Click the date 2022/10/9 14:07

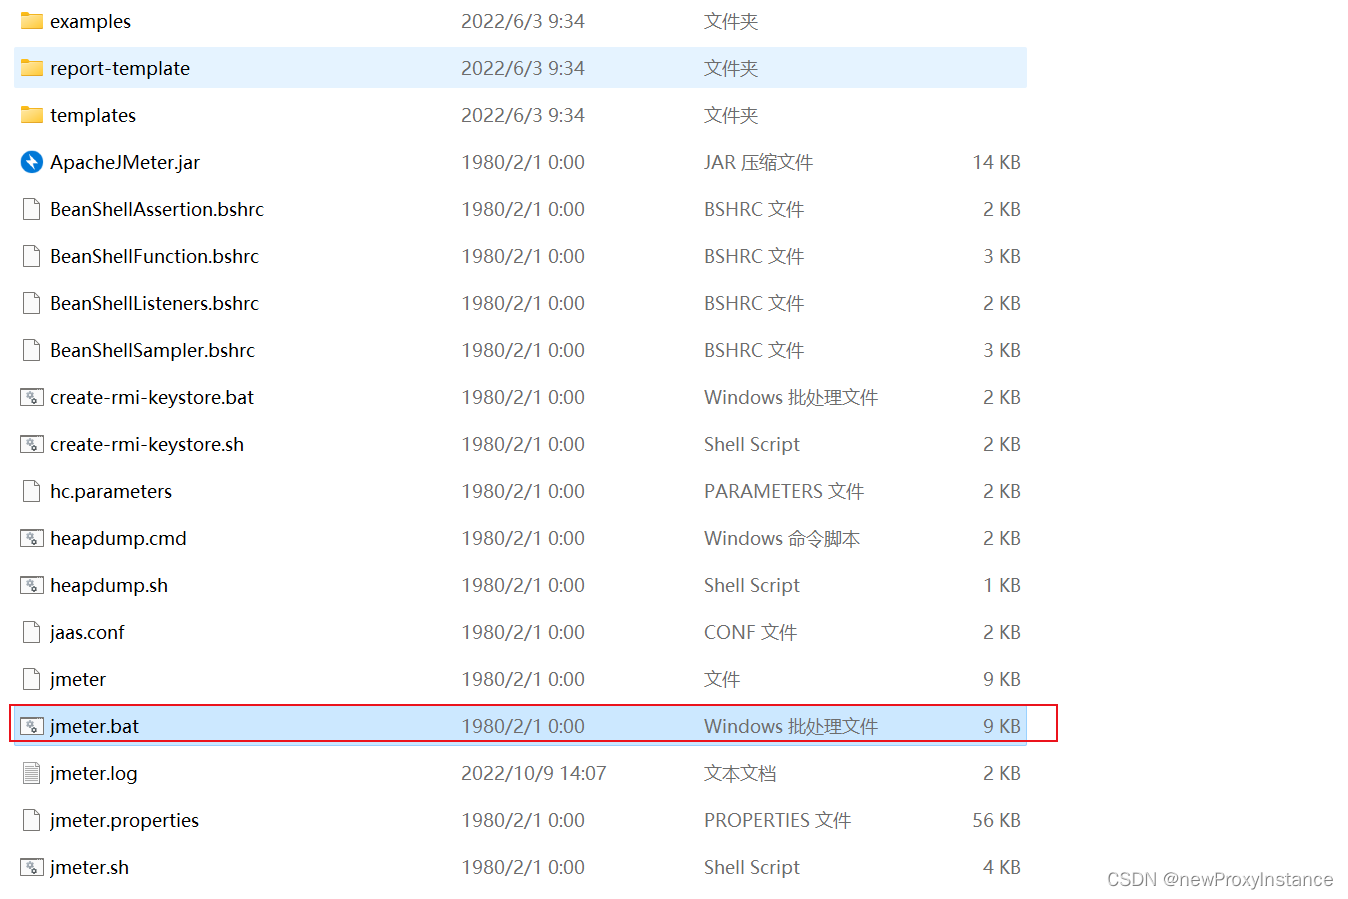[534, 773]
